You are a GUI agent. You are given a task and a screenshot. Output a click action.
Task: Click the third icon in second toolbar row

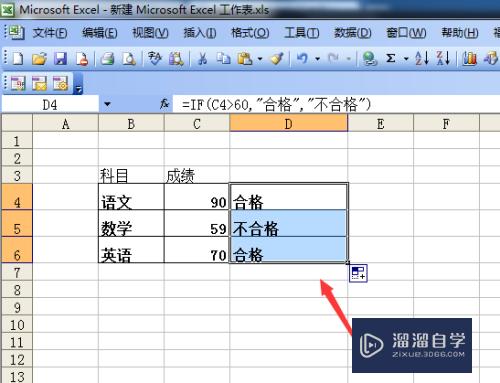point(60,83)
